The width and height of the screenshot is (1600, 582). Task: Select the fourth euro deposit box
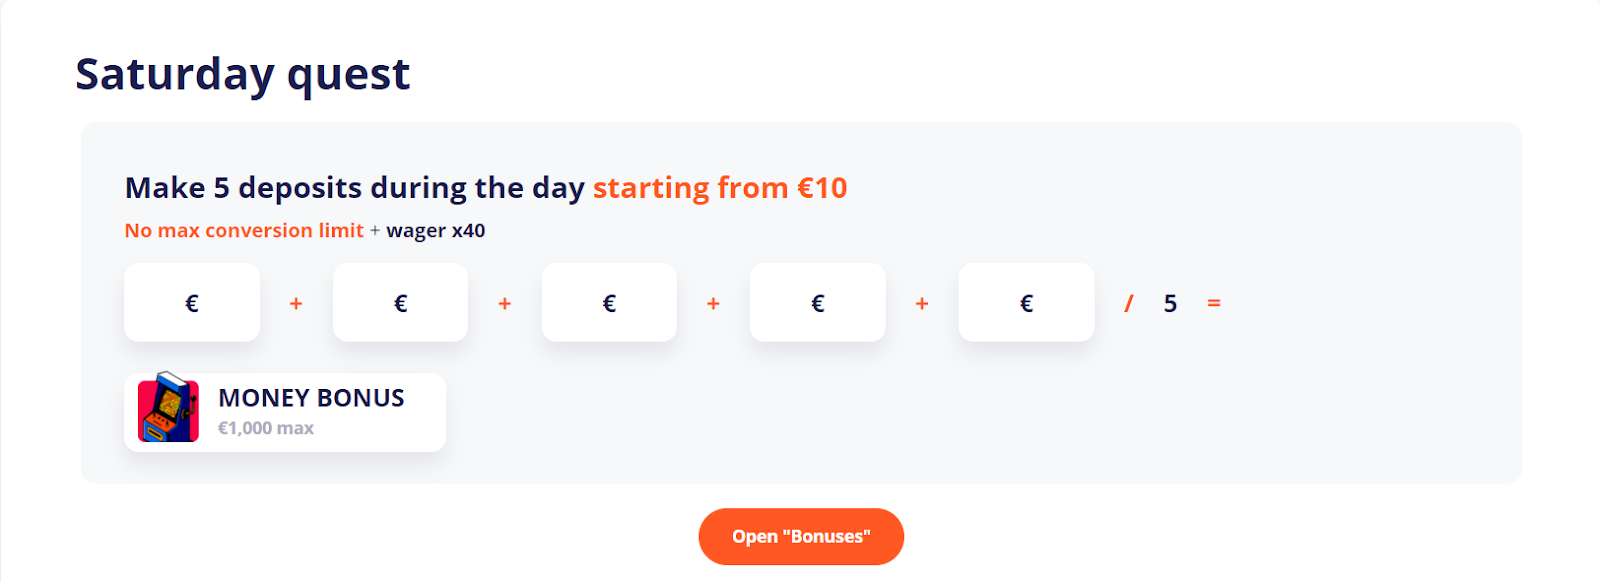[818, 302]
